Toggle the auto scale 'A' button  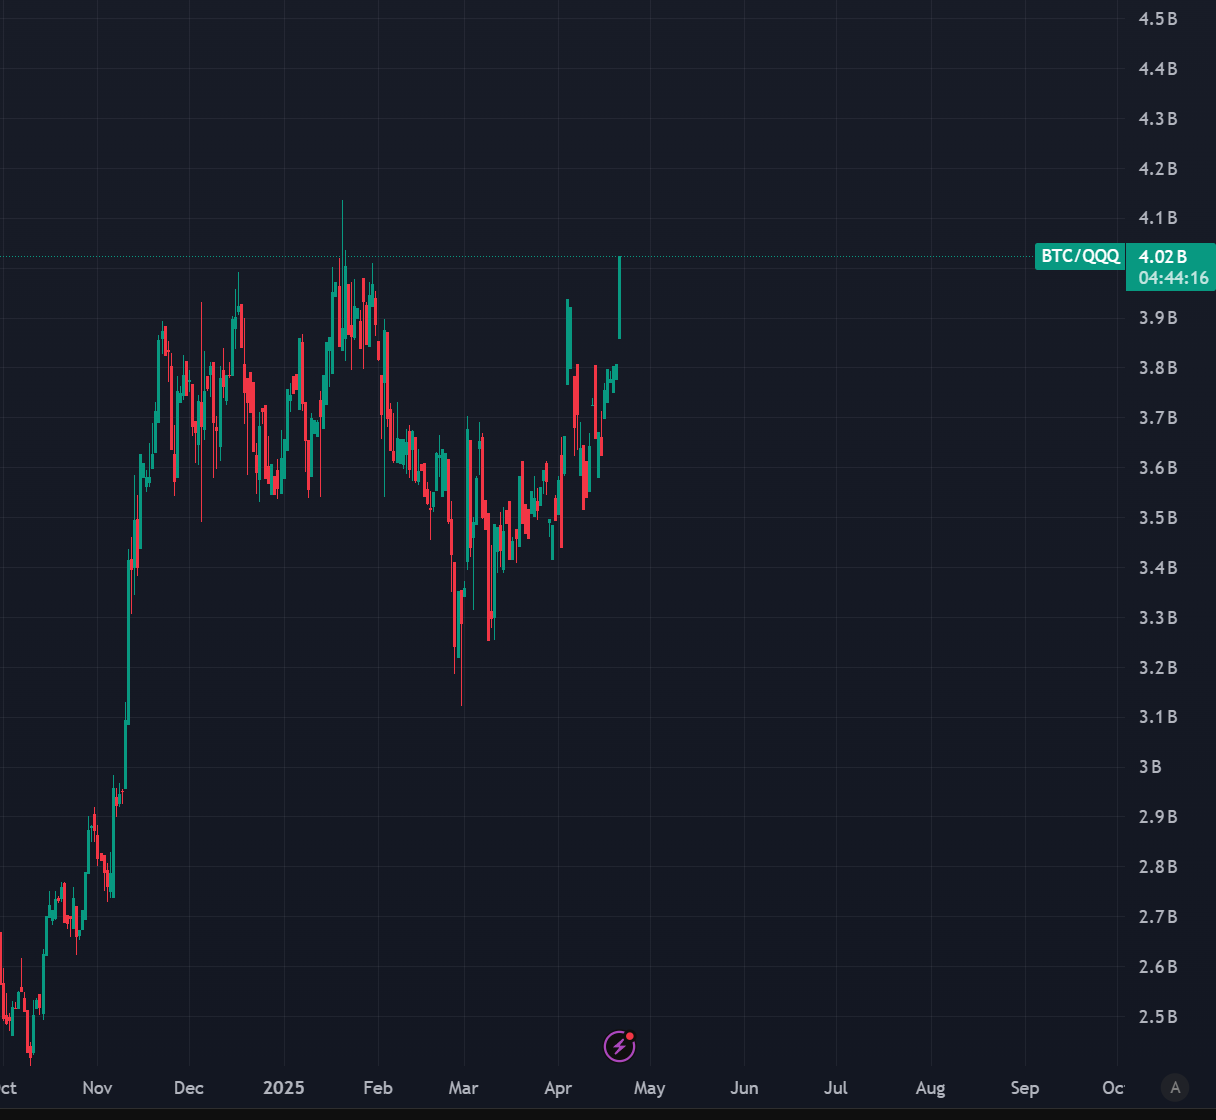pos(1175,1087)
